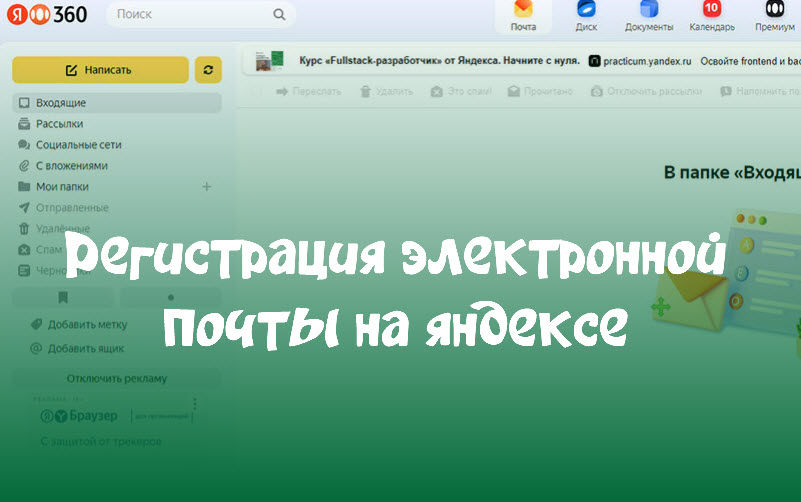Click С защитой от трекеров ad text
Image resolution: width=801 pixels, height=502 pixels.
click(101, 441)
